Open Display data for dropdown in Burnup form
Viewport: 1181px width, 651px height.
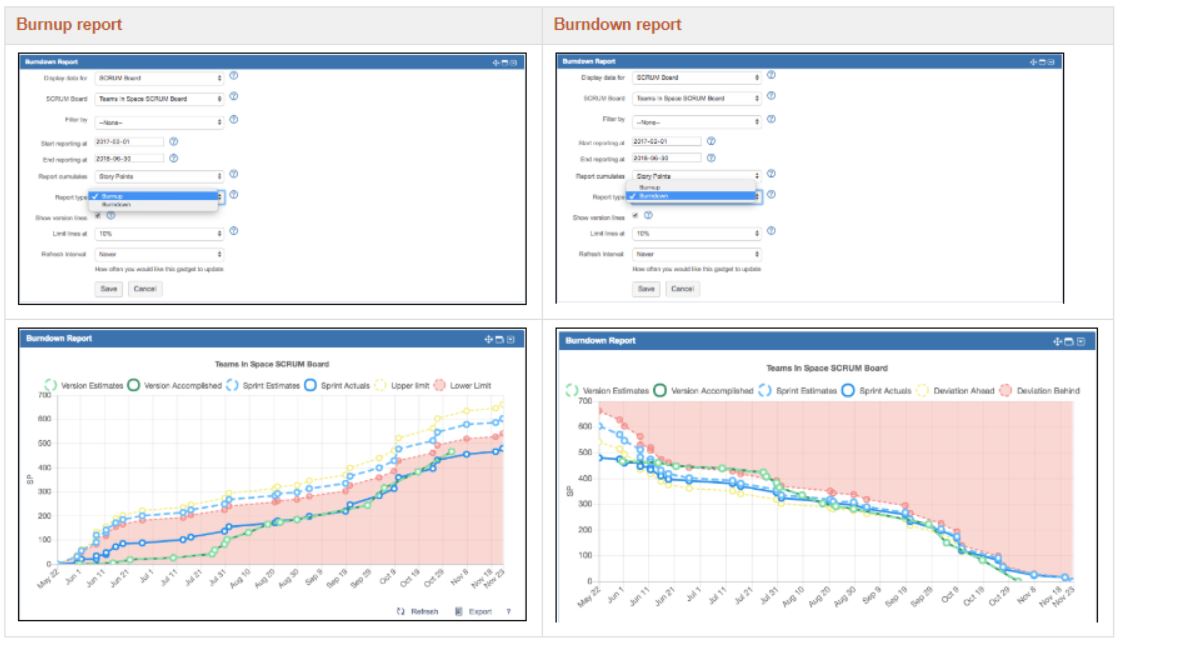click(x=159, y=78)
